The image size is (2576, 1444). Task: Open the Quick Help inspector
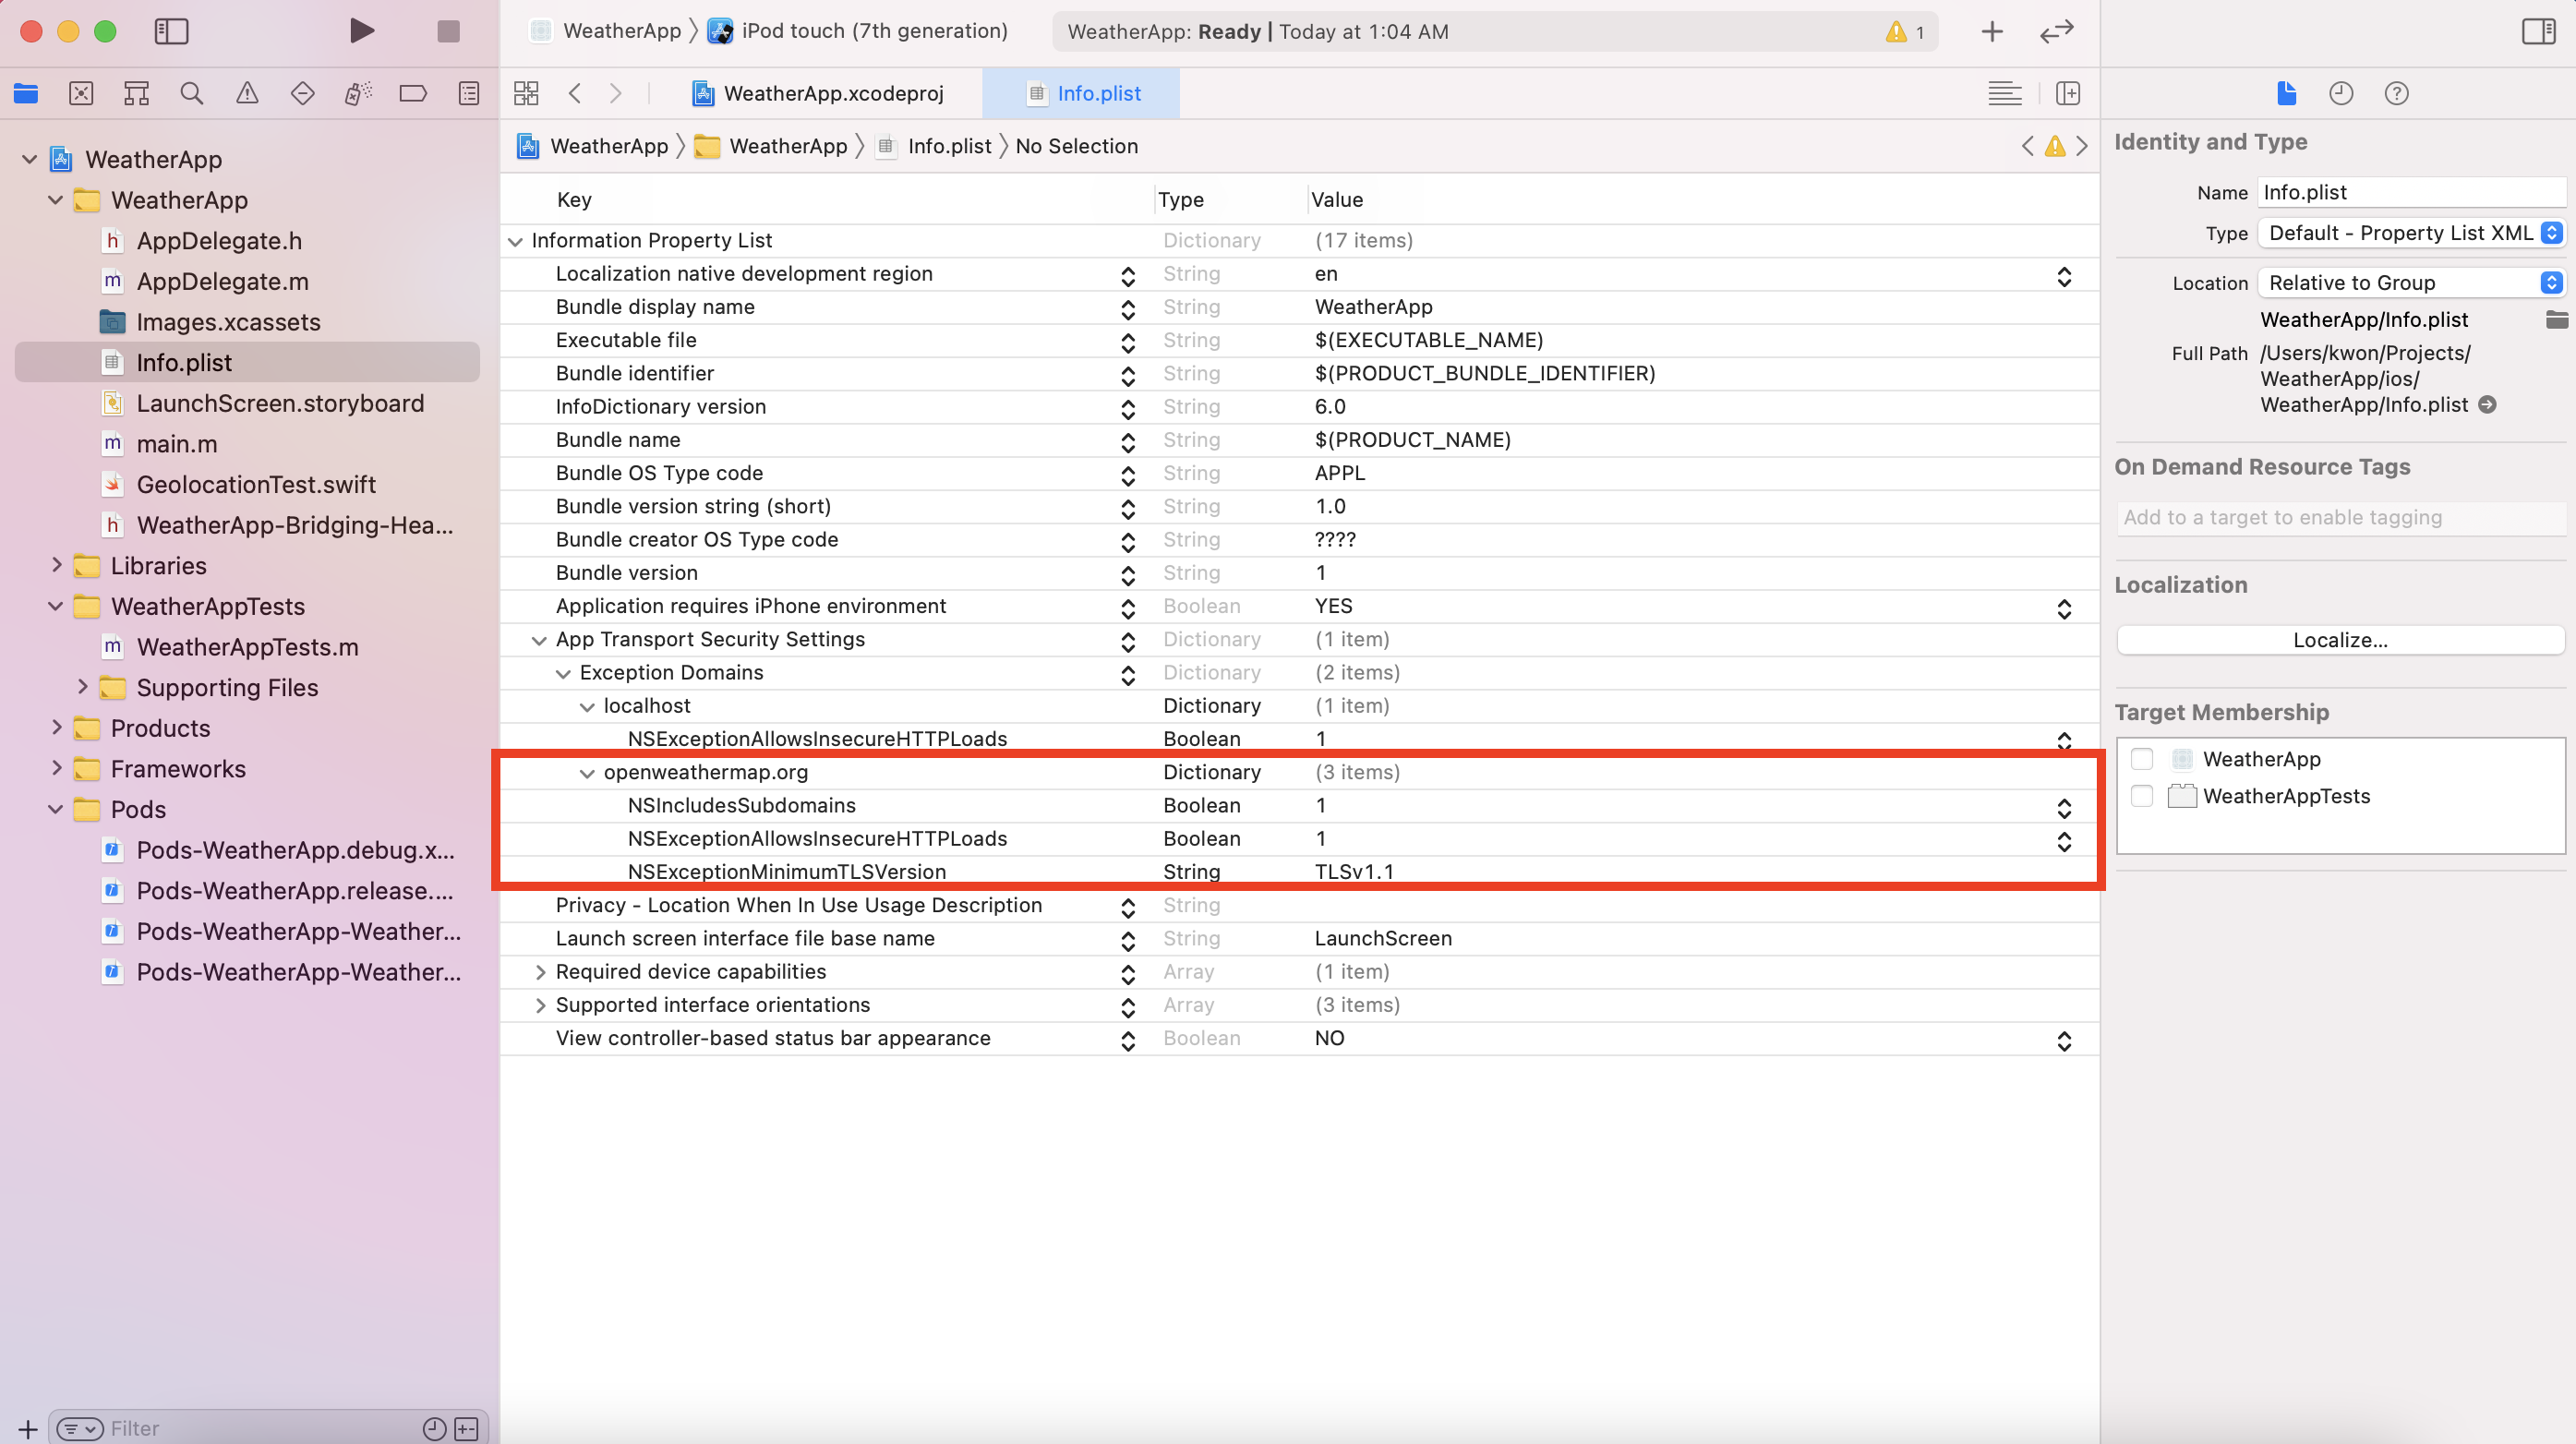tap(2396, 94)
